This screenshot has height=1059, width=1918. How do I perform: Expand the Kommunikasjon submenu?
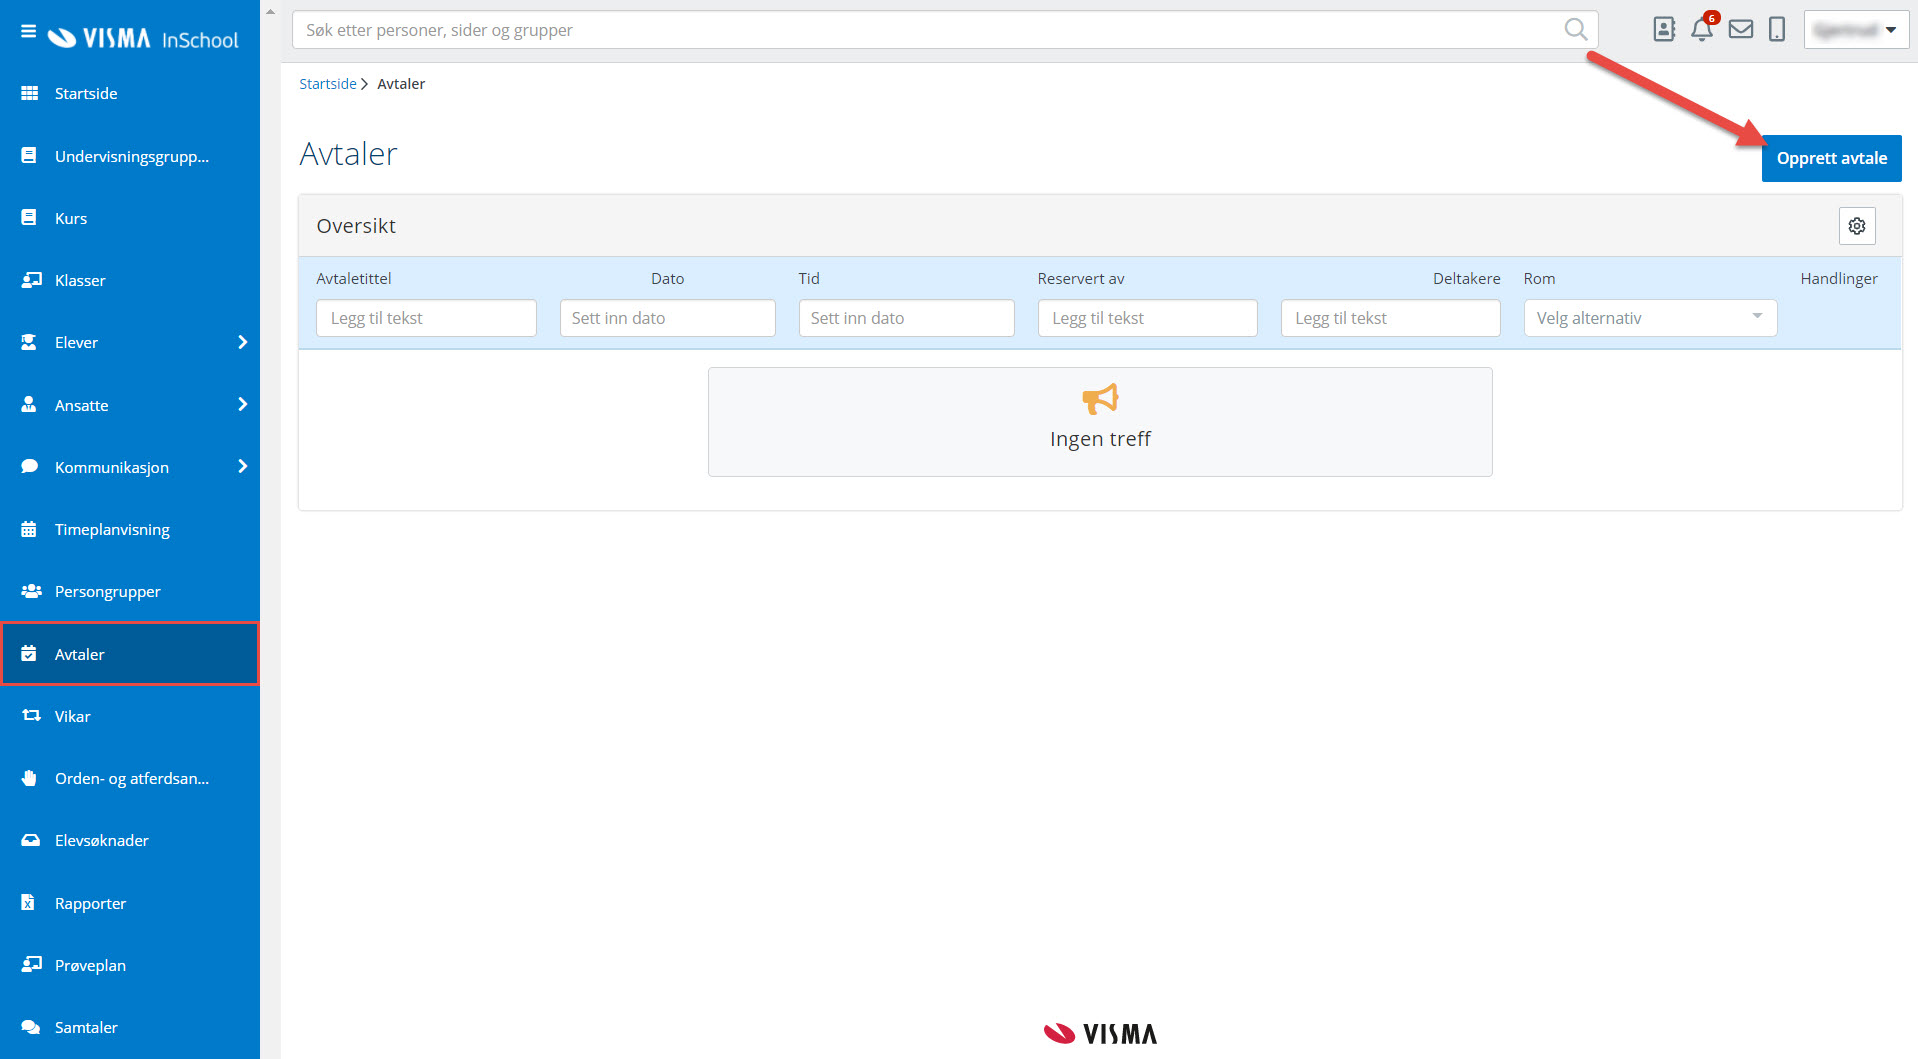coord(241,467)
